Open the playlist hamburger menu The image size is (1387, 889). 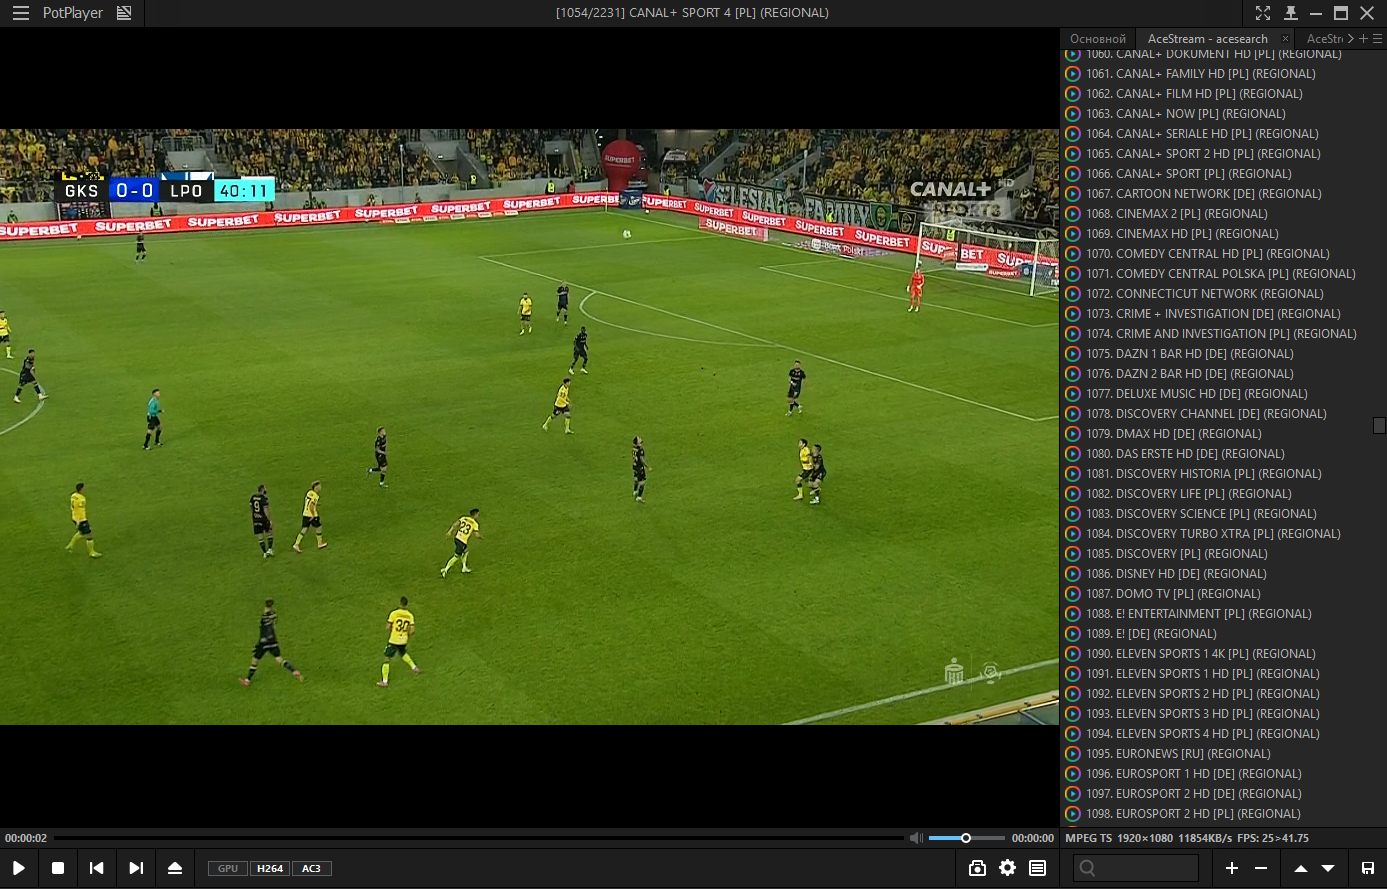pos(1377,38)
